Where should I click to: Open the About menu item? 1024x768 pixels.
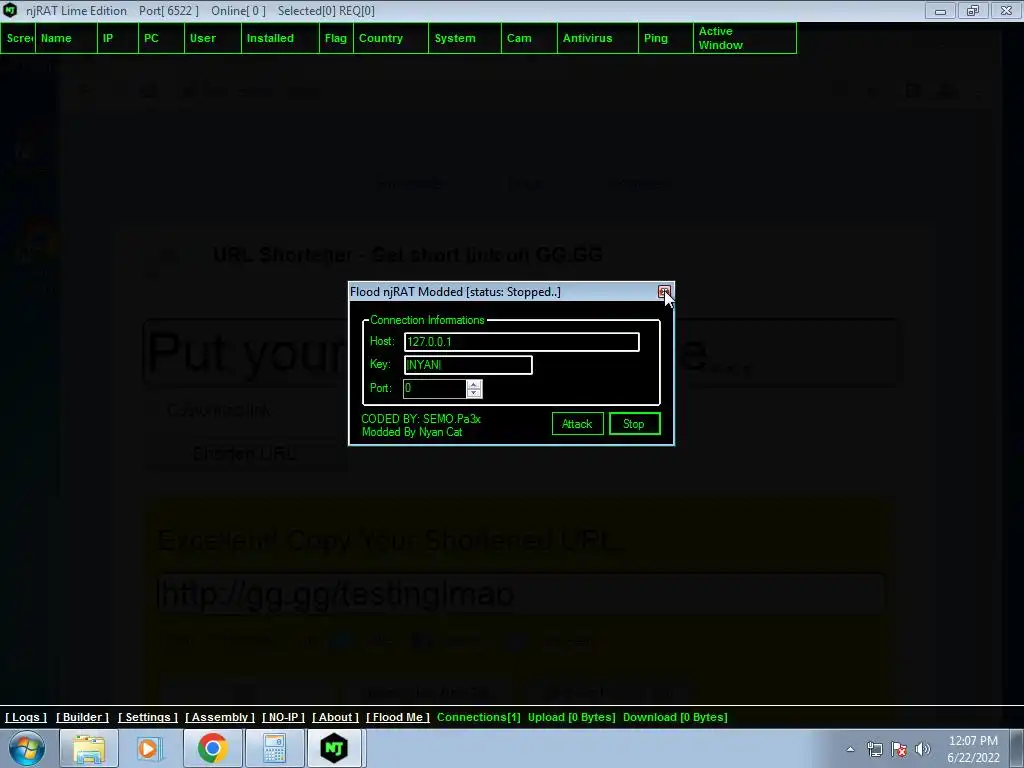click(x=336, y=717)
